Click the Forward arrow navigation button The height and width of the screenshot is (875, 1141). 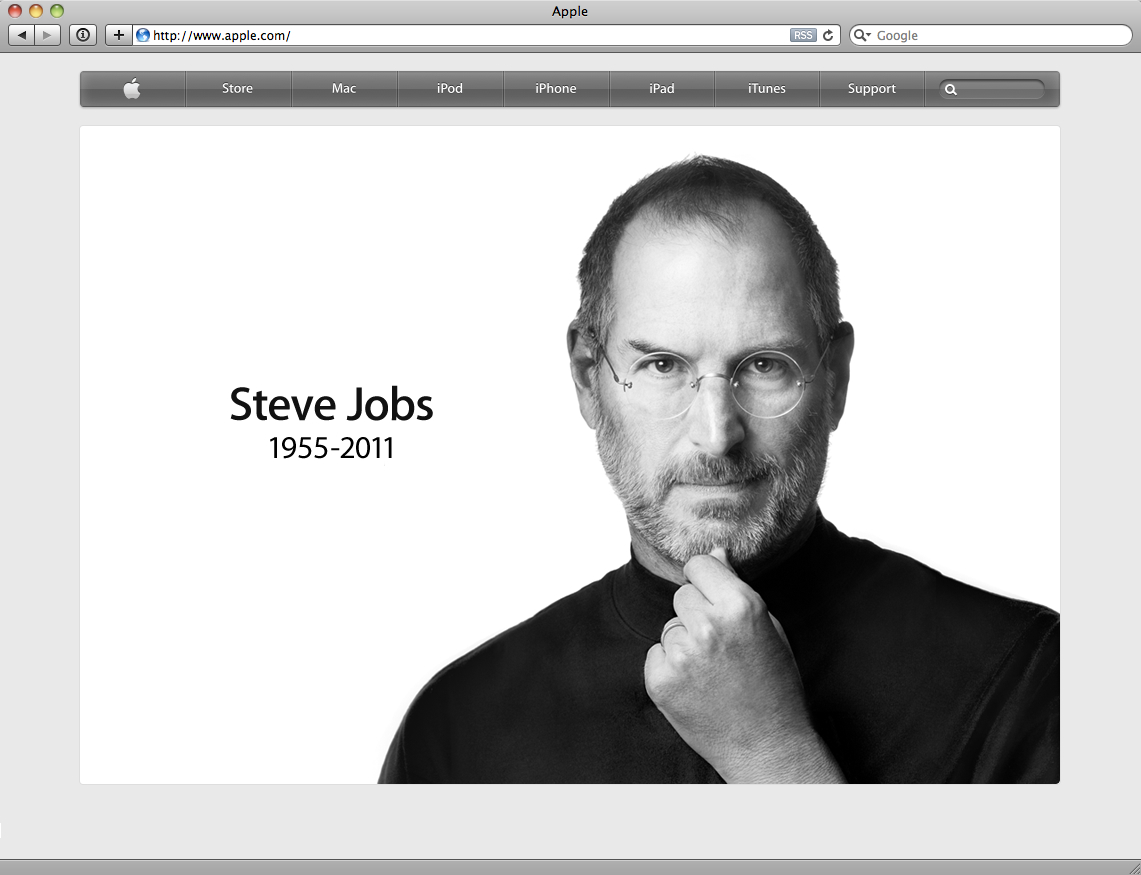click(47, 35)
